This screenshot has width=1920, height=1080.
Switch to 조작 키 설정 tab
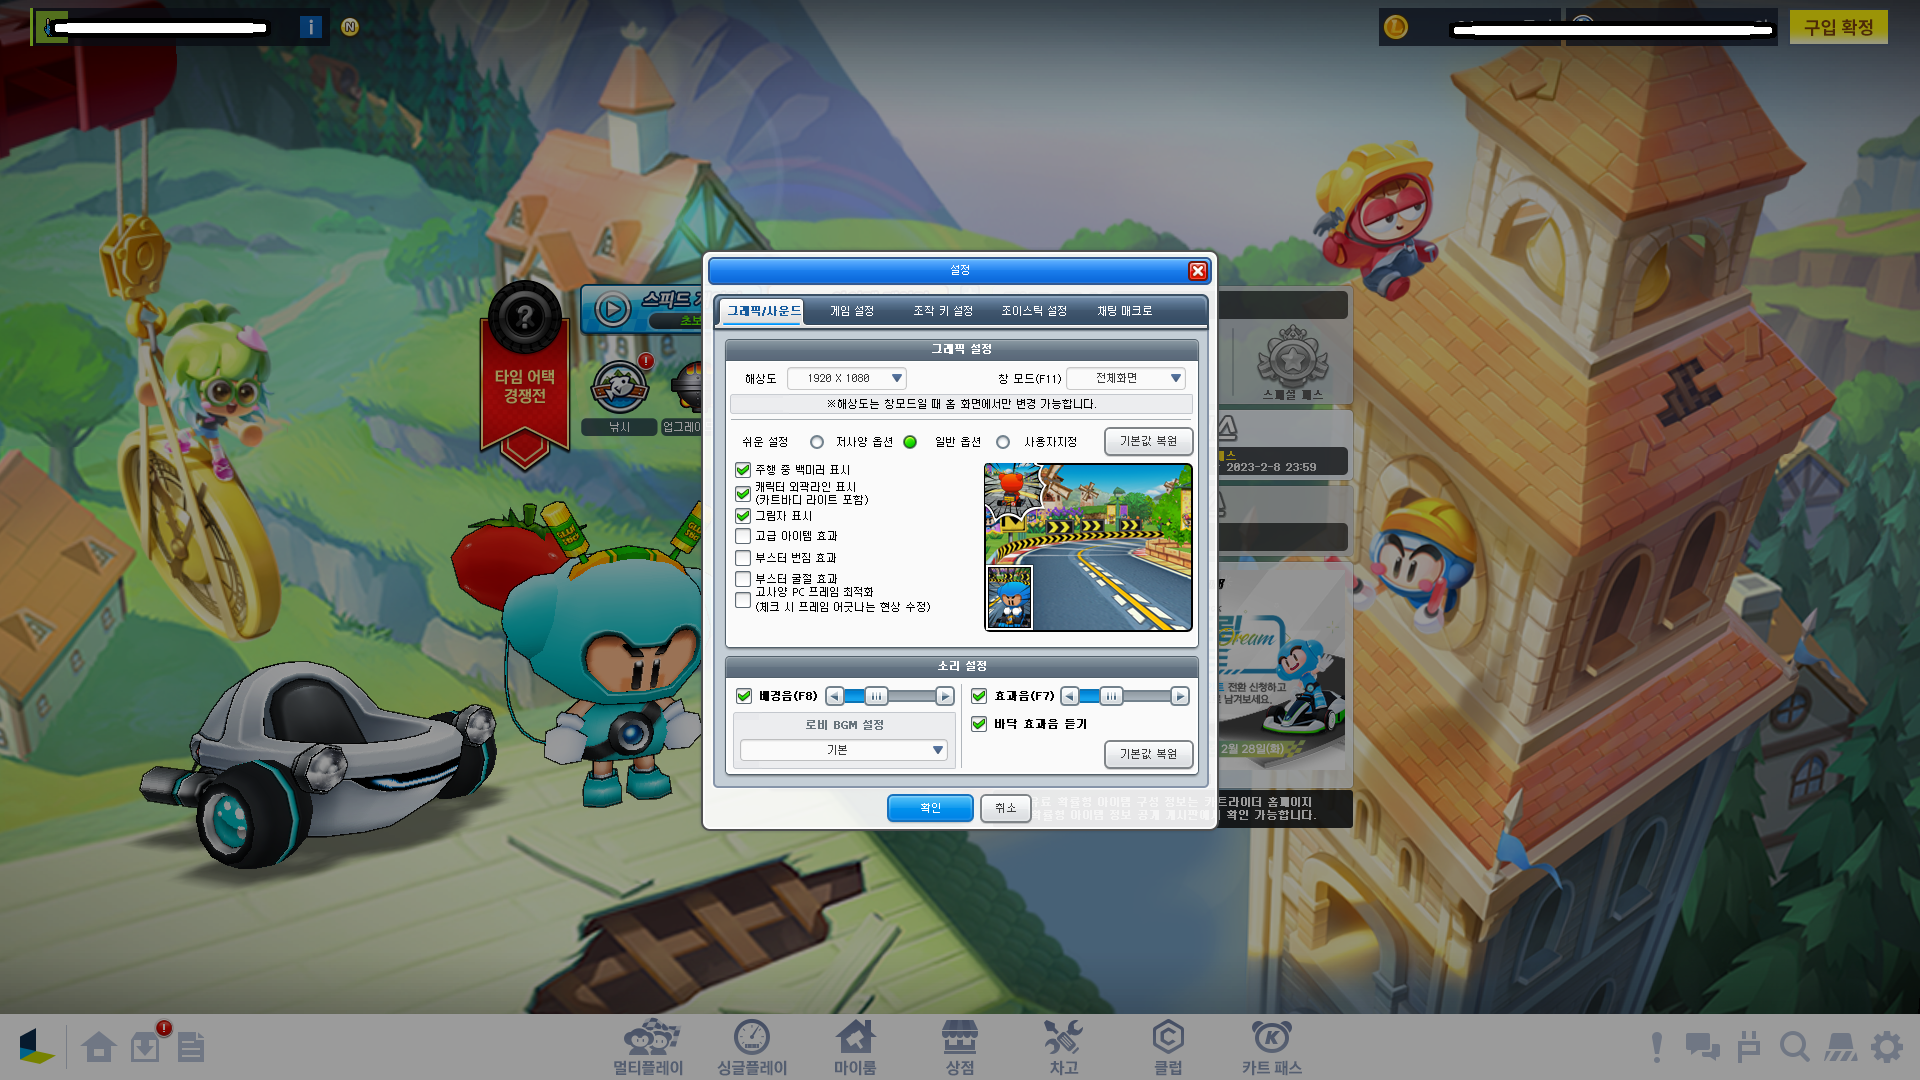pyautogui.click(x=942, y=311)
